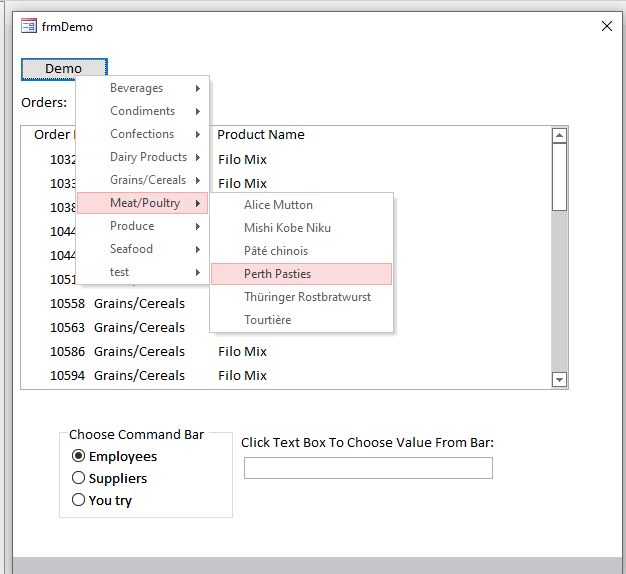This screenshot has height=574, width=626.
Task: Click the orders list scrollbar thumb
Action: [x=559, y=178]
